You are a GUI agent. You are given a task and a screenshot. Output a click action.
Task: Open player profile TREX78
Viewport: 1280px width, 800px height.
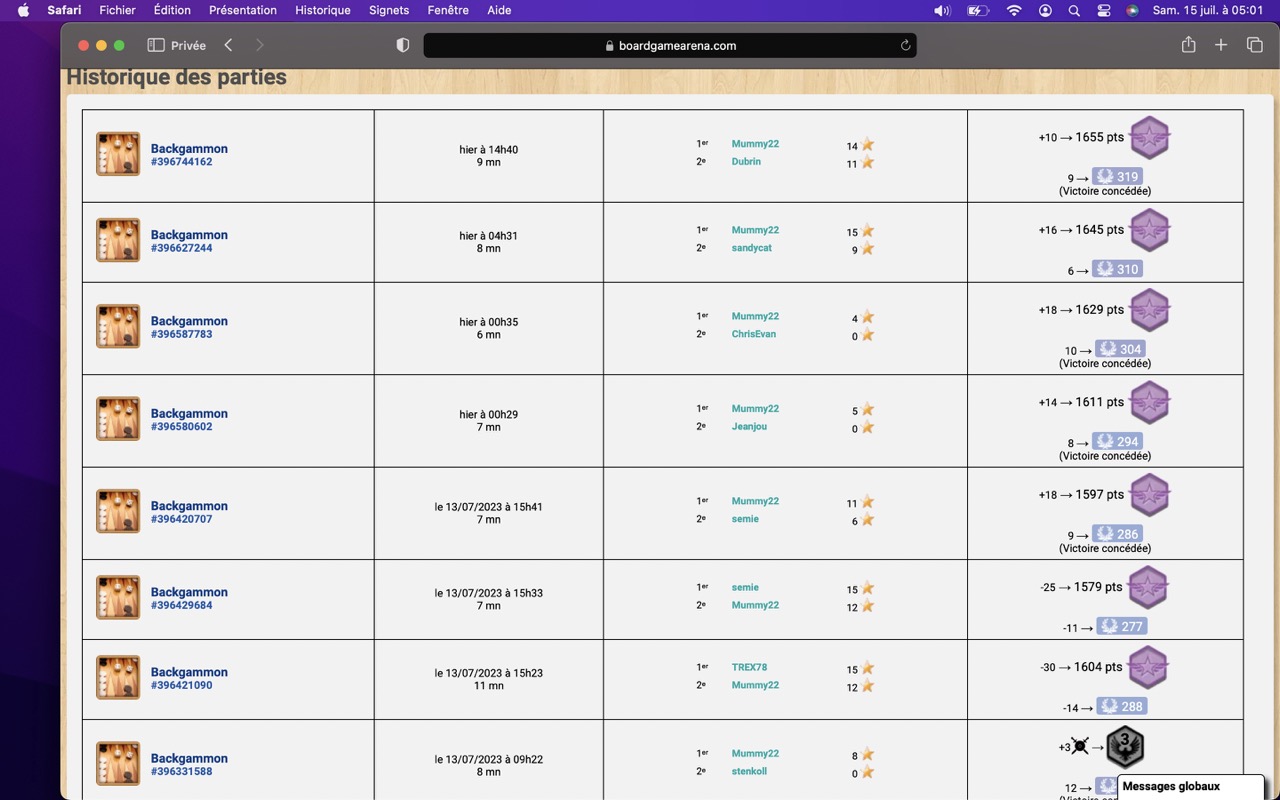(749, 667)
